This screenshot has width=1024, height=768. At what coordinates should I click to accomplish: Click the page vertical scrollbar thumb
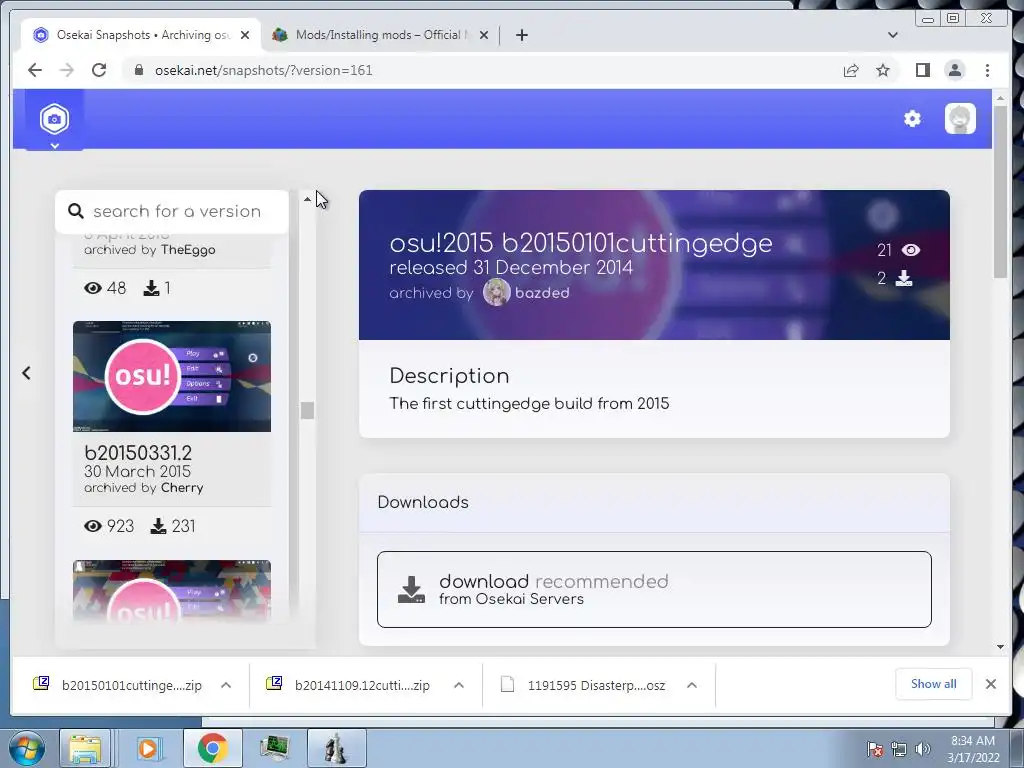click(1000, 191)
